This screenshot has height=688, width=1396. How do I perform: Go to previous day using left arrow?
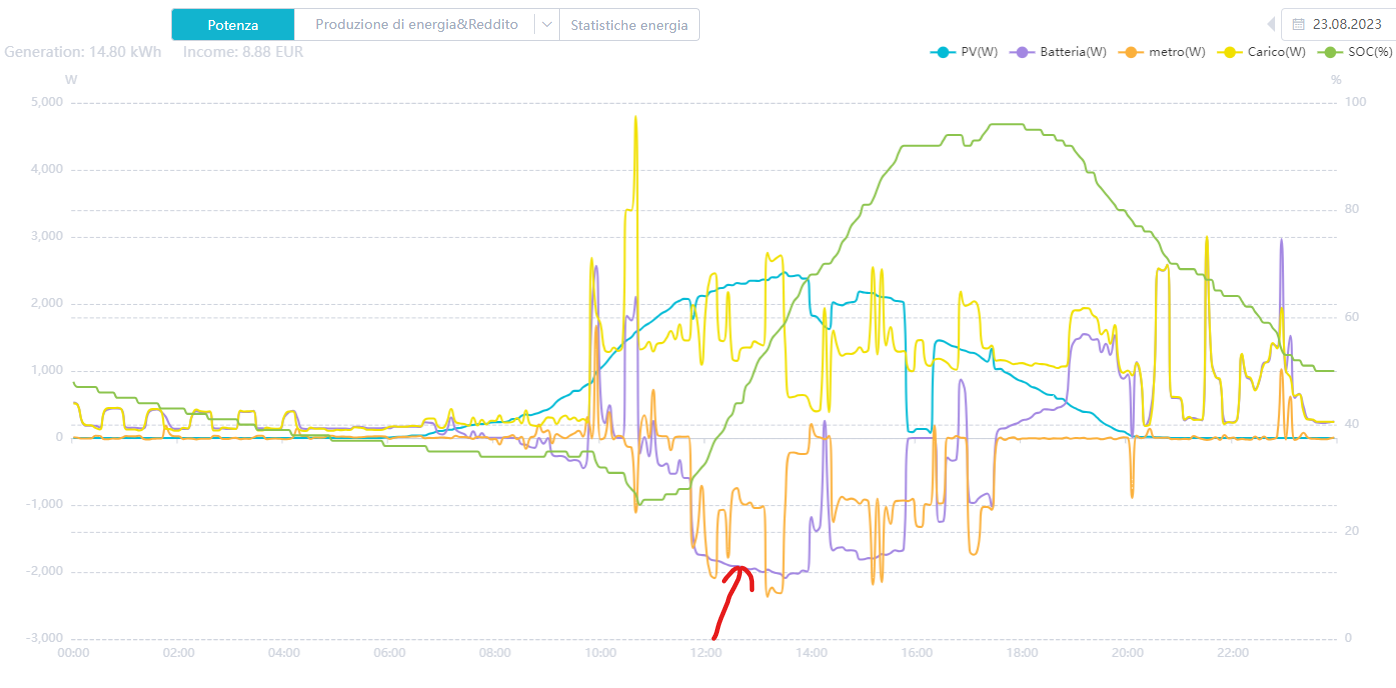click(x=1271, y=24)
